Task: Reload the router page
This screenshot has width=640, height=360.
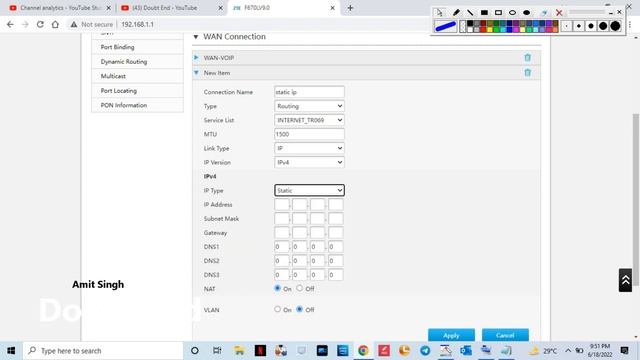Action: coord(40,24)
